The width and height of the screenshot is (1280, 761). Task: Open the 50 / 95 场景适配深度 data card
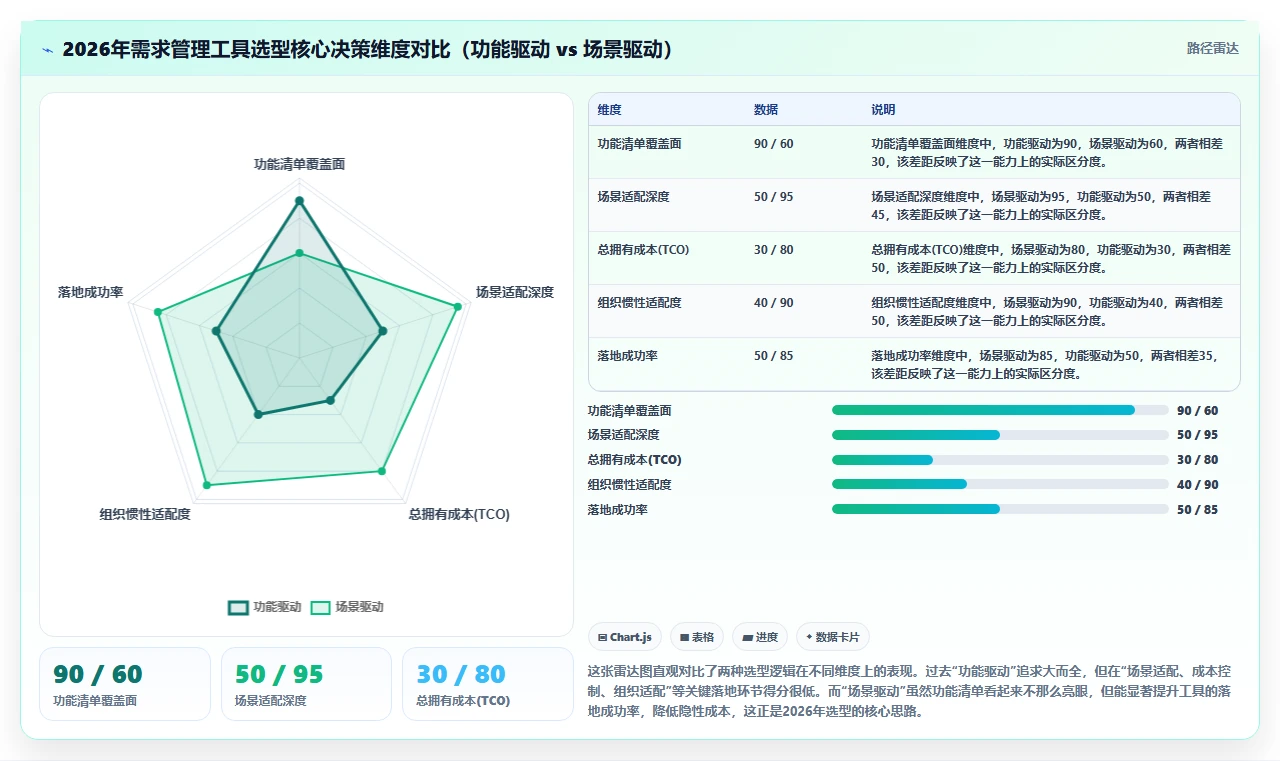tap(306, 684)
